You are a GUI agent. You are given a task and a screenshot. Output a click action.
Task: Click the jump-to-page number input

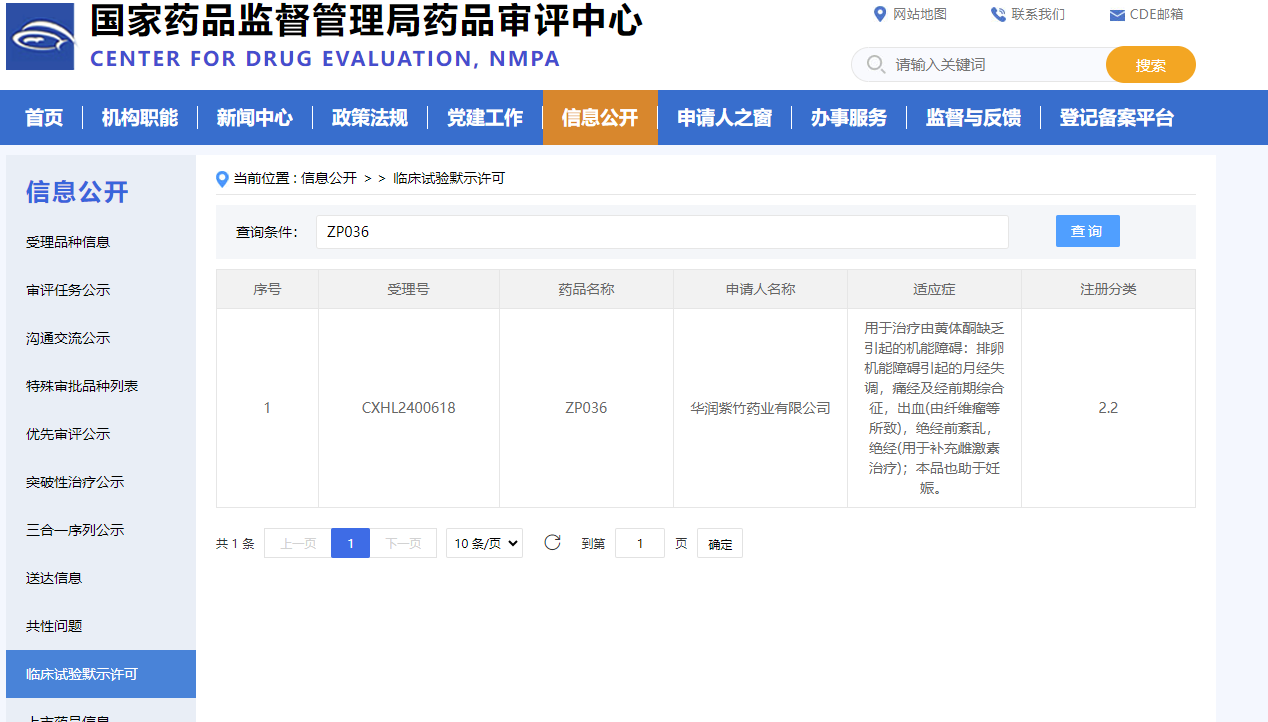639,544
